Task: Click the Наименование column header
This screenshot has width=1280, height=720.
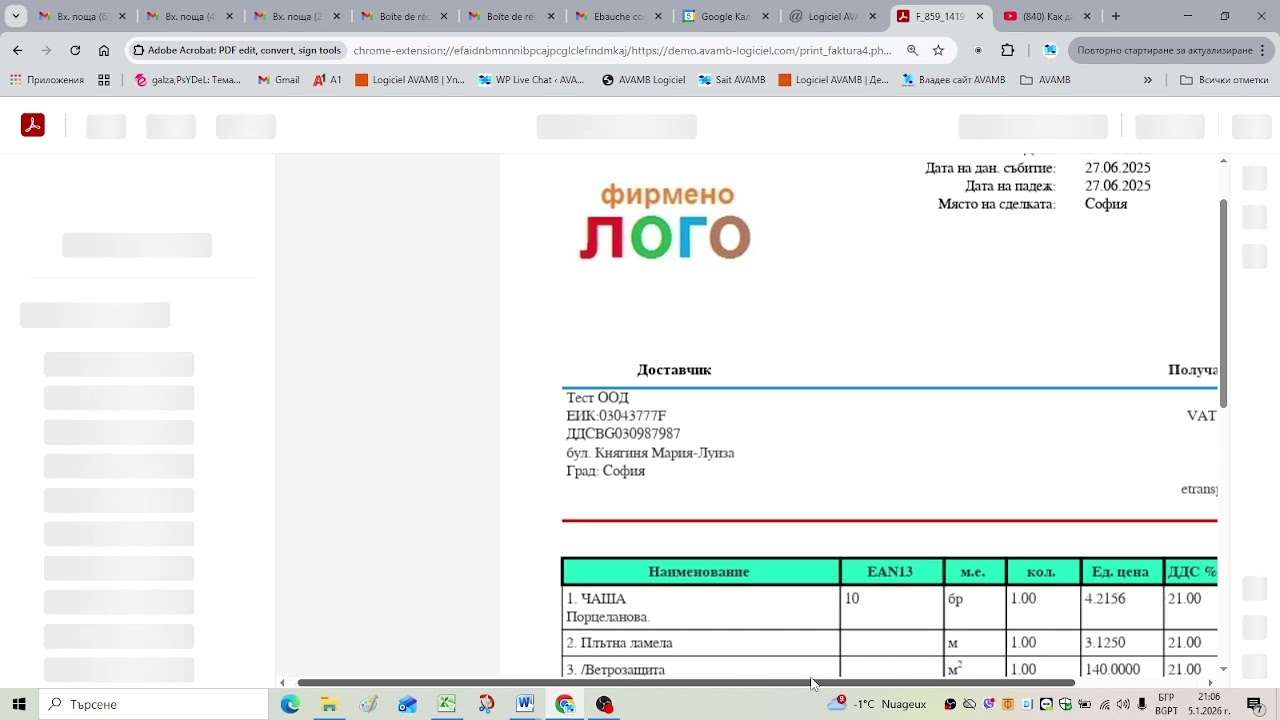Action: (x=699, y=572)
